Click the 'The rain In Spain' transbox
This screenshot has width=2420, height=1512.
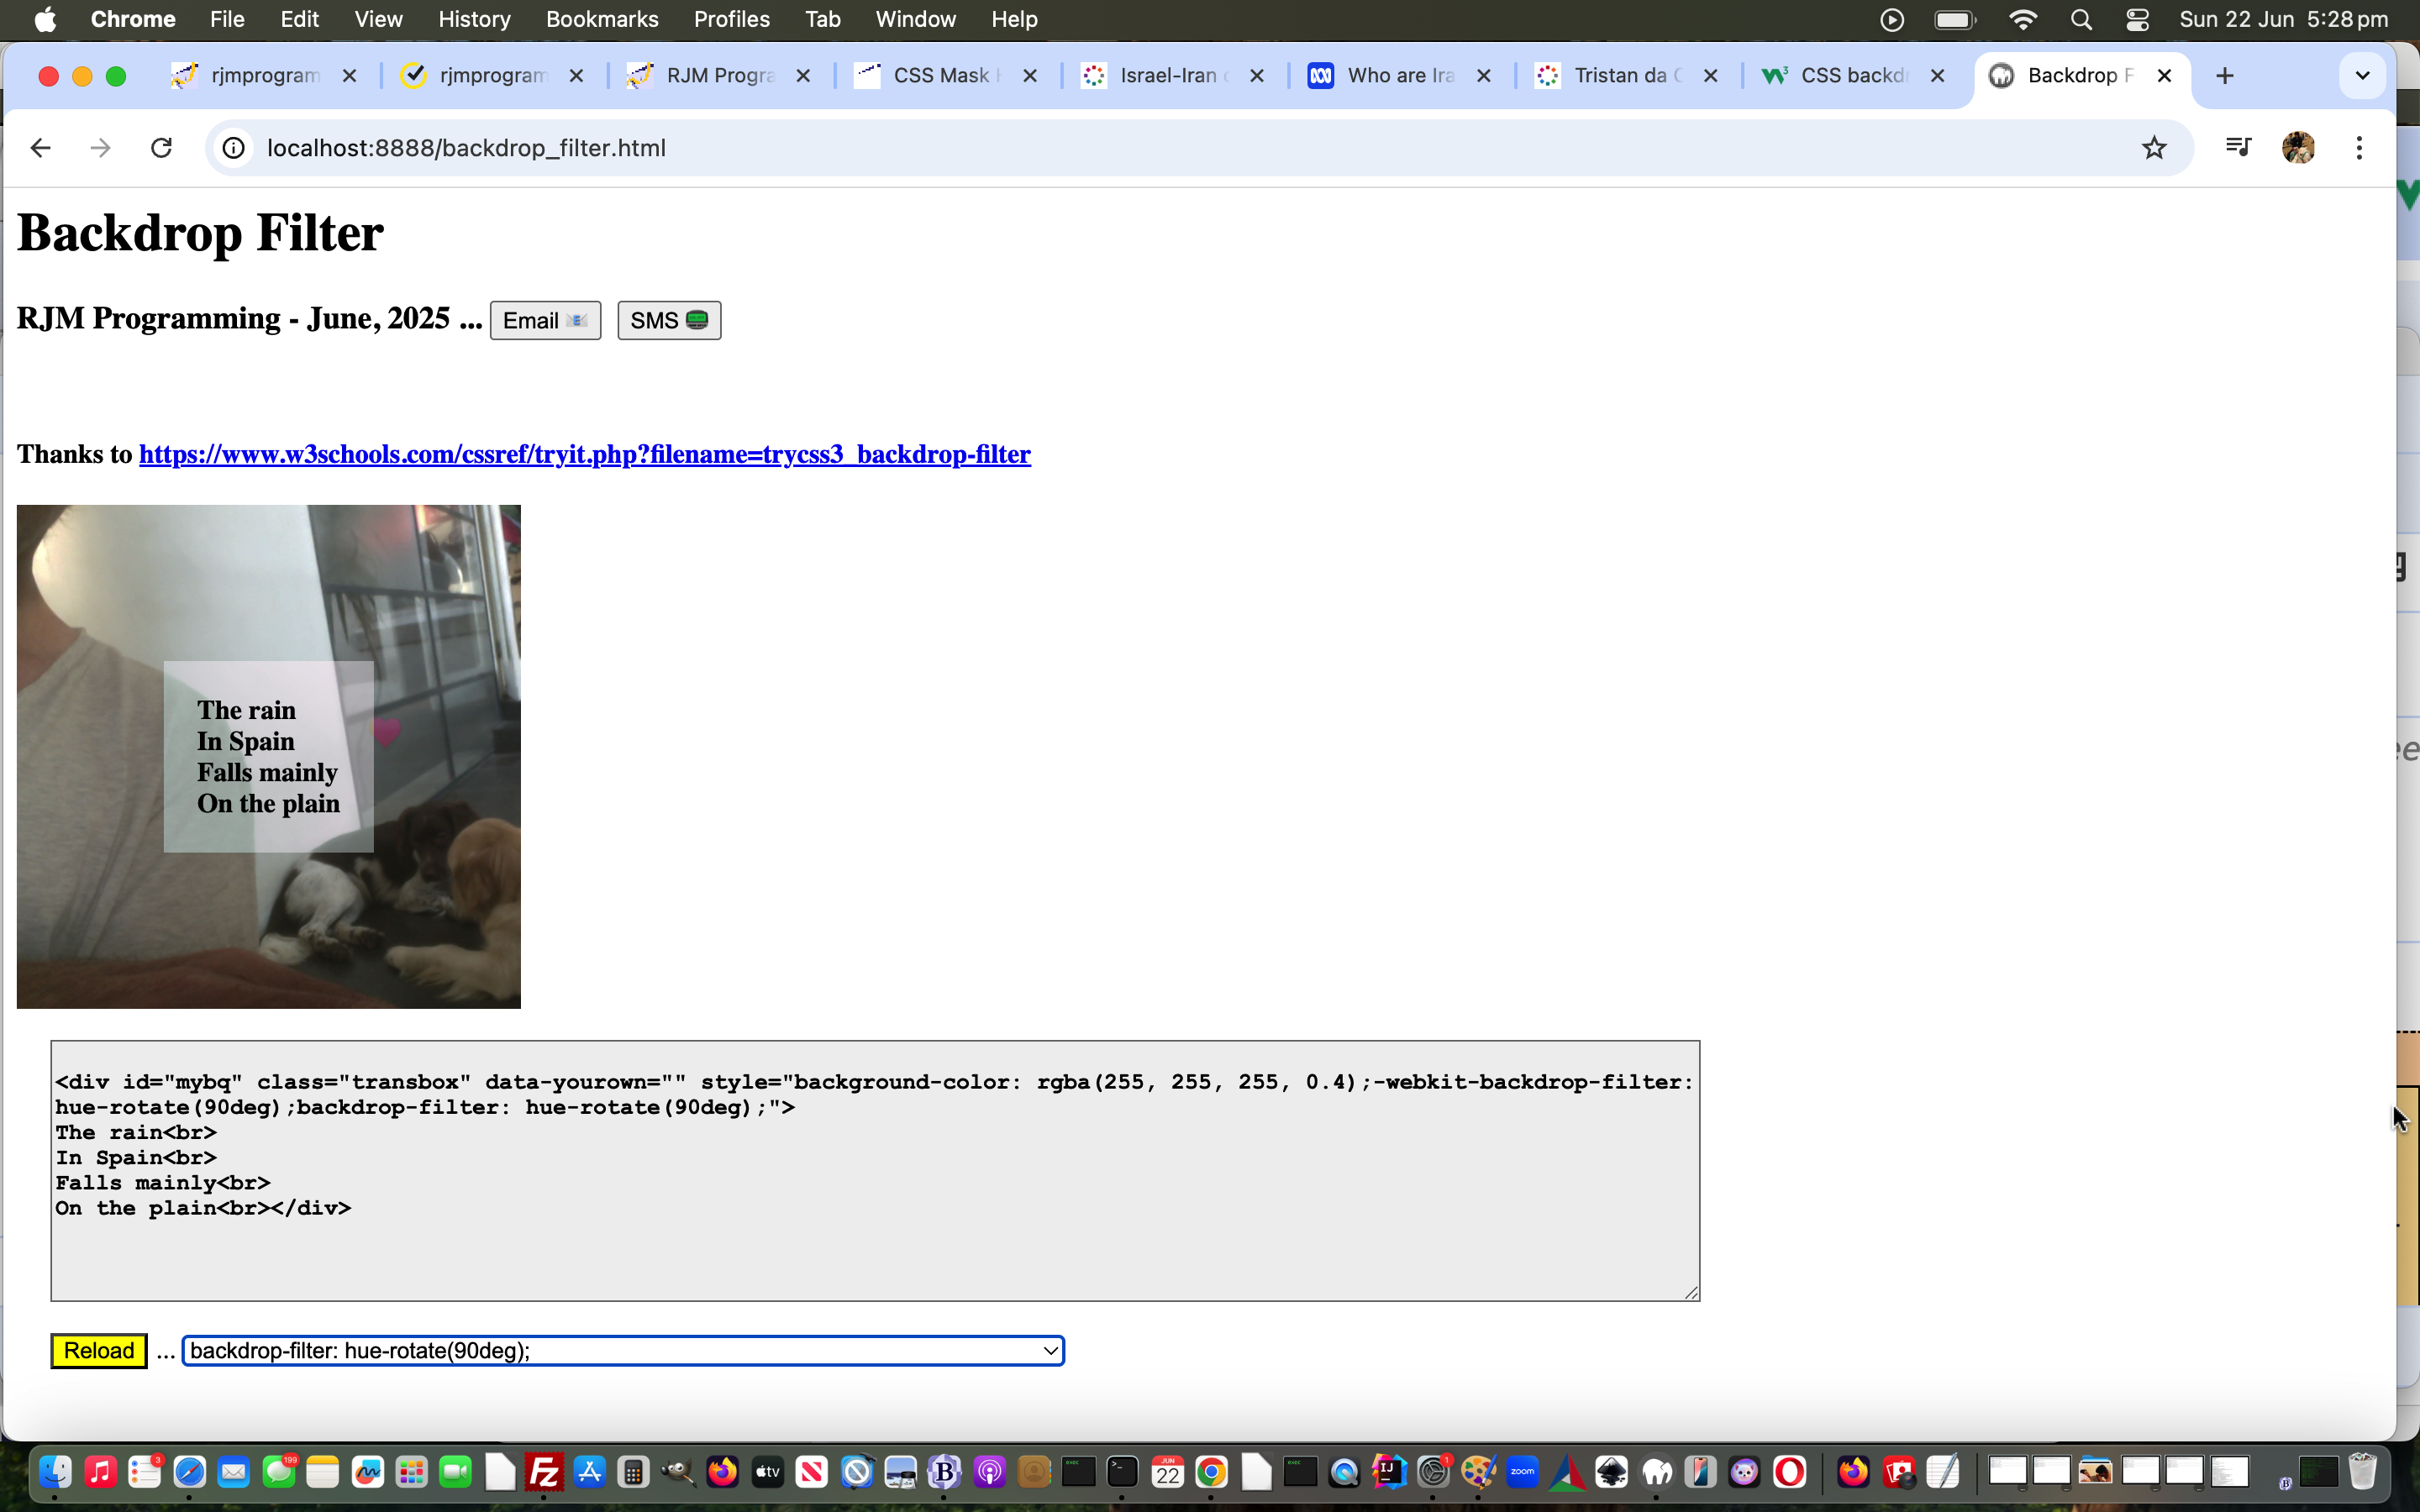268,757
